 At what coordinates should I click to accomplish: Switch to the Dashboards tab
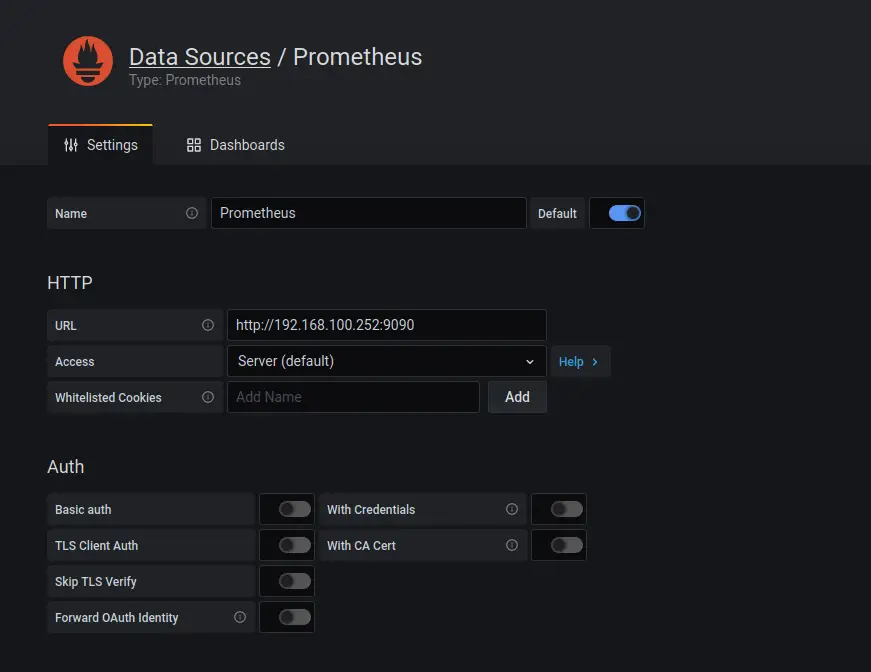pyautogui.click(x=236, y=145)
